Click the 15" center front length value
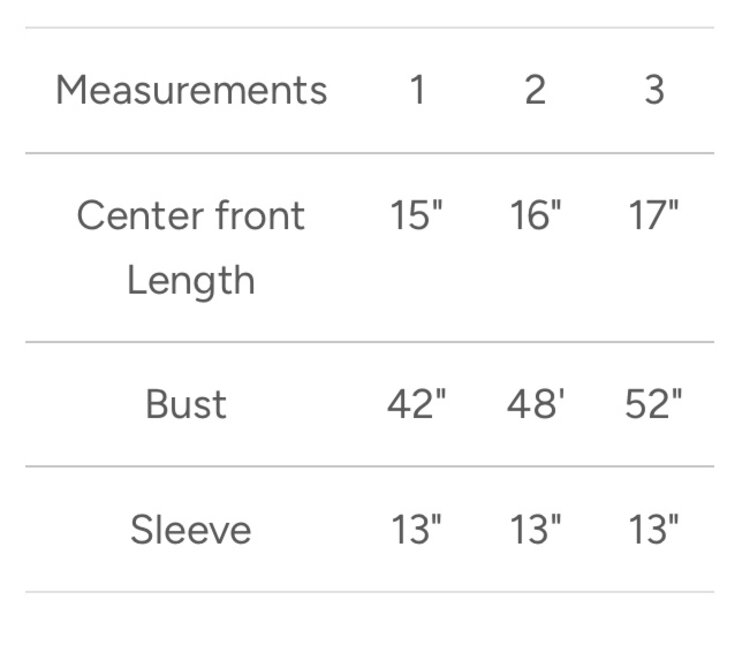The height and width of the screenshot is (661, 750). (416, 215)
